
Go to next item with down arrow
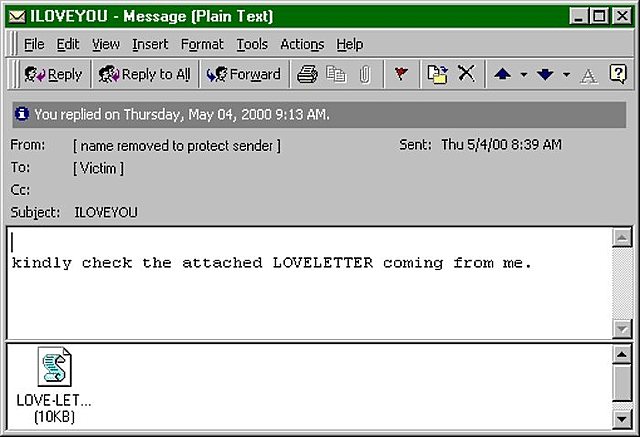(x=545, y=74)
